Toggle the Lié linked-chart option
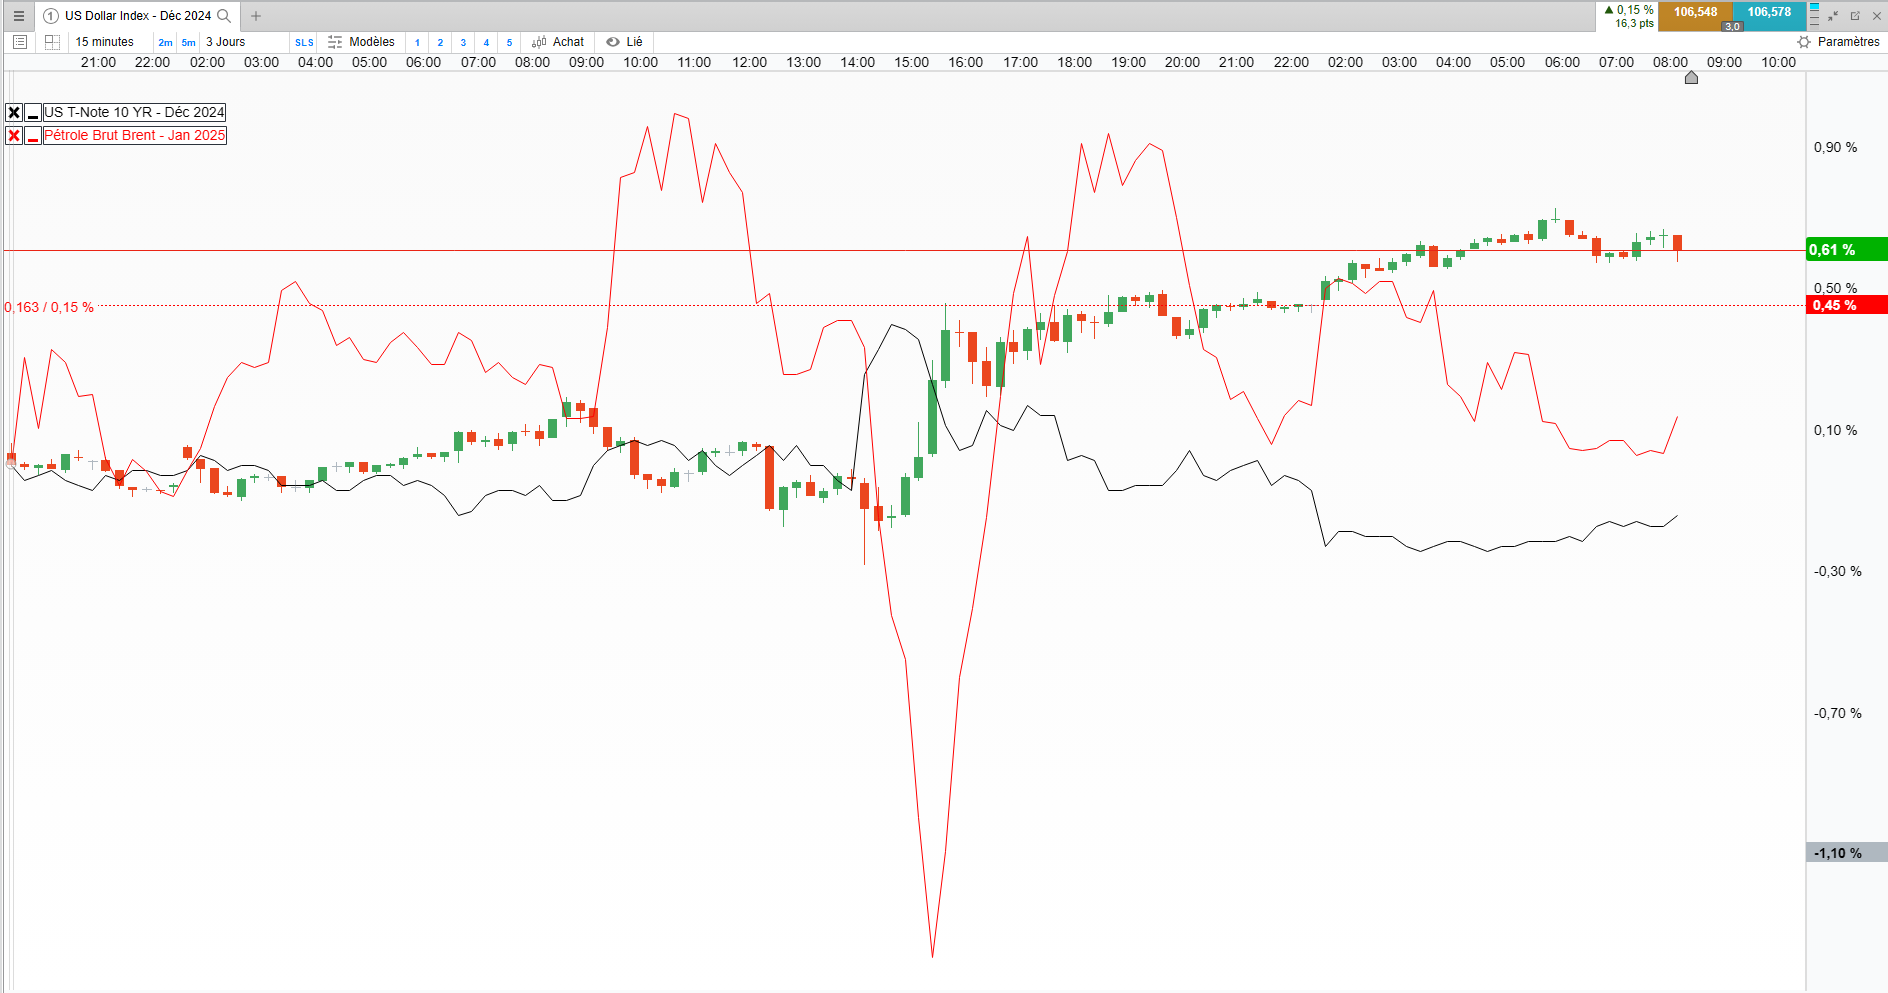The height and width of the screenshot is (993, 1888). (x=625, y=42)
